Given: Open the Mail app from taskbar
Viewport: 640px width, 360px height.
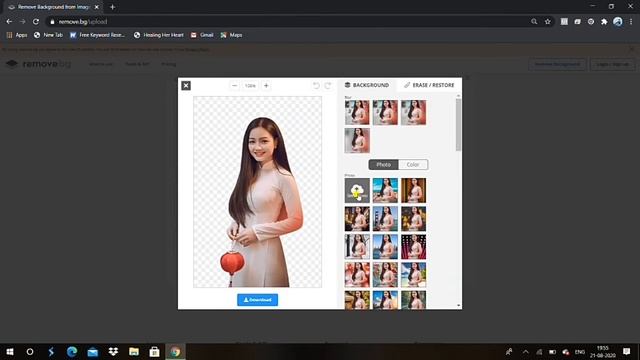Looking at the screenshot, I should 93,351.
